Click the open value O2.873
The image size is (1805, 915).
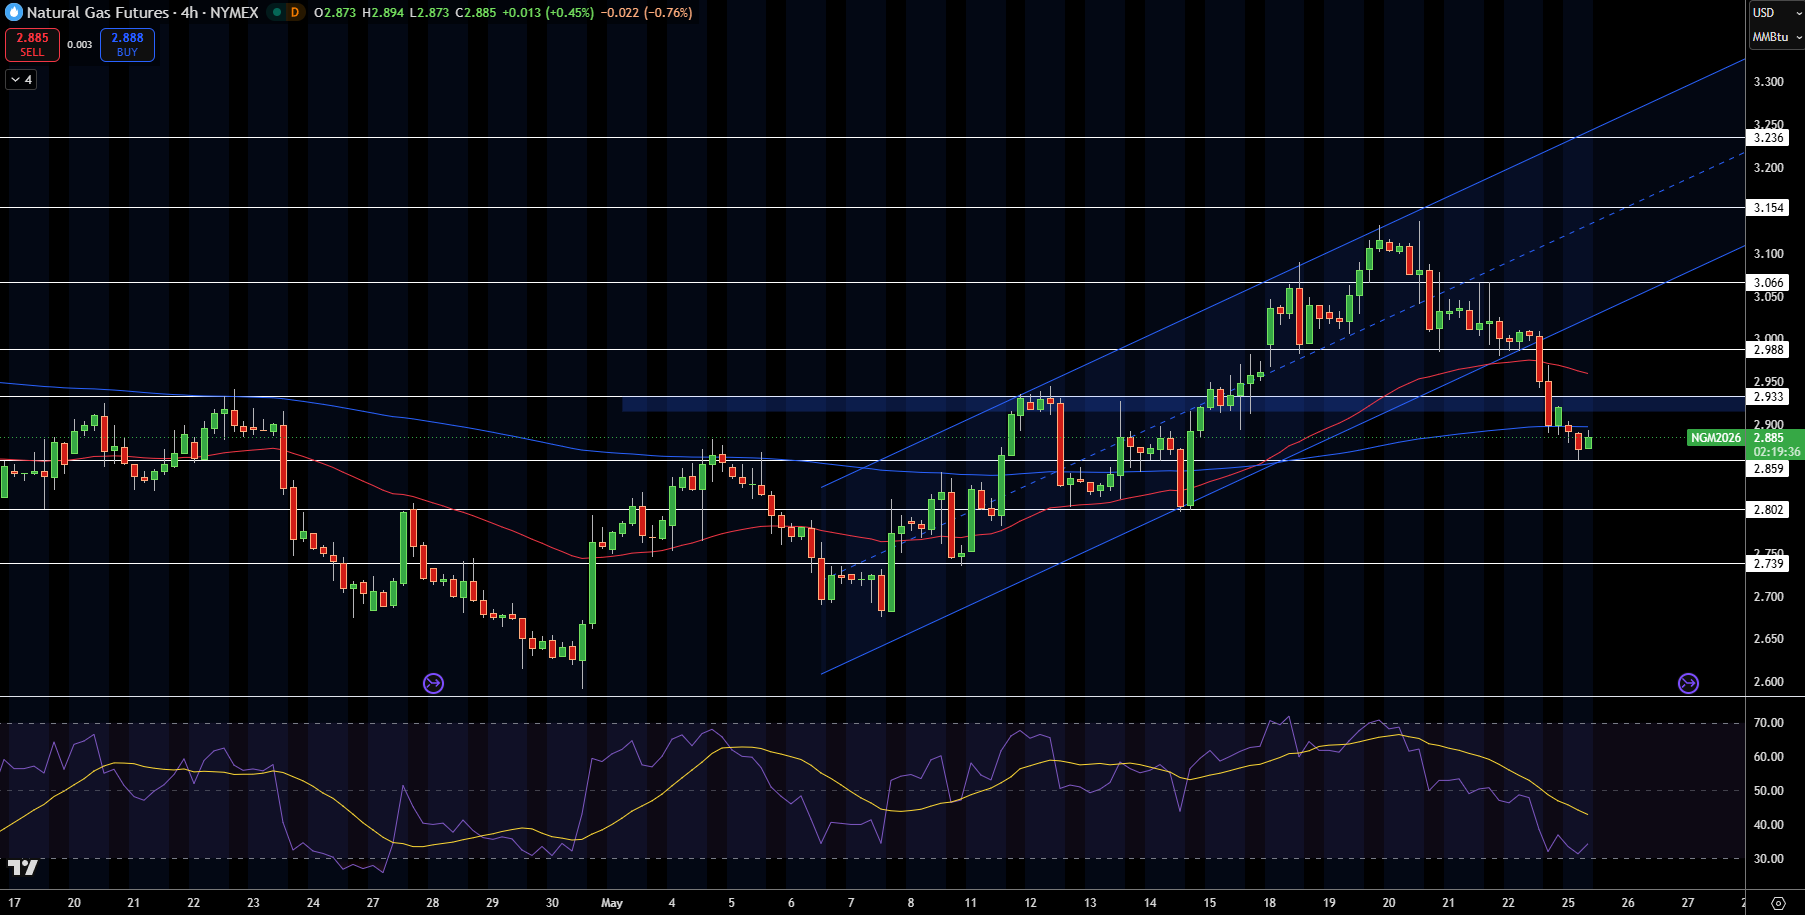[x=335, y=12]
